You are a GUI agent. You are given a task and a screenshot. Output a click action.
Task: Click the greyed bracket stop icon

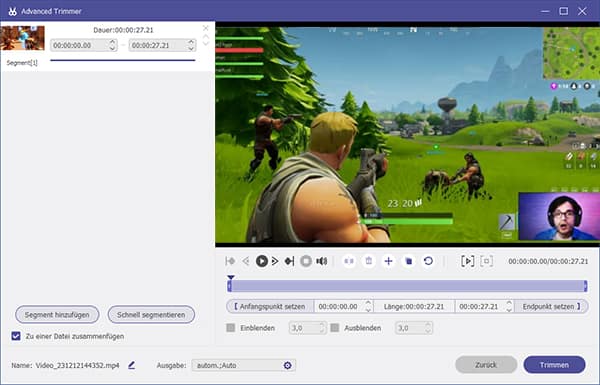click(x=486, y=261)
